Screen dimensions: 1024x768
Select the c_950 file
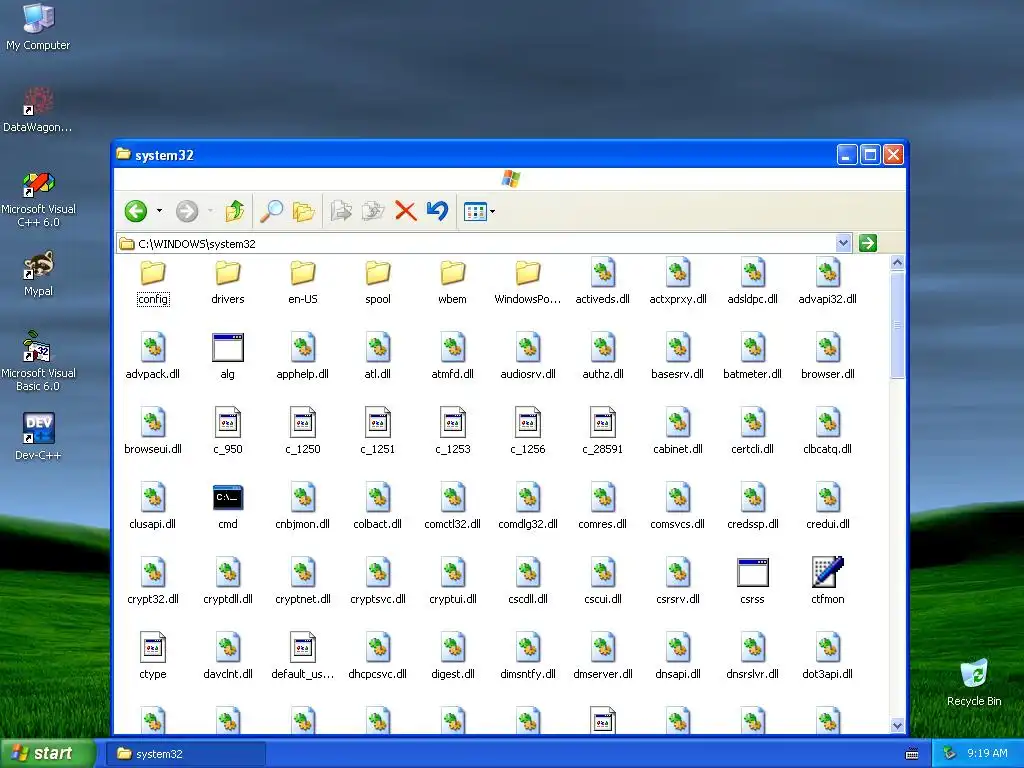(x=228, y=432)
